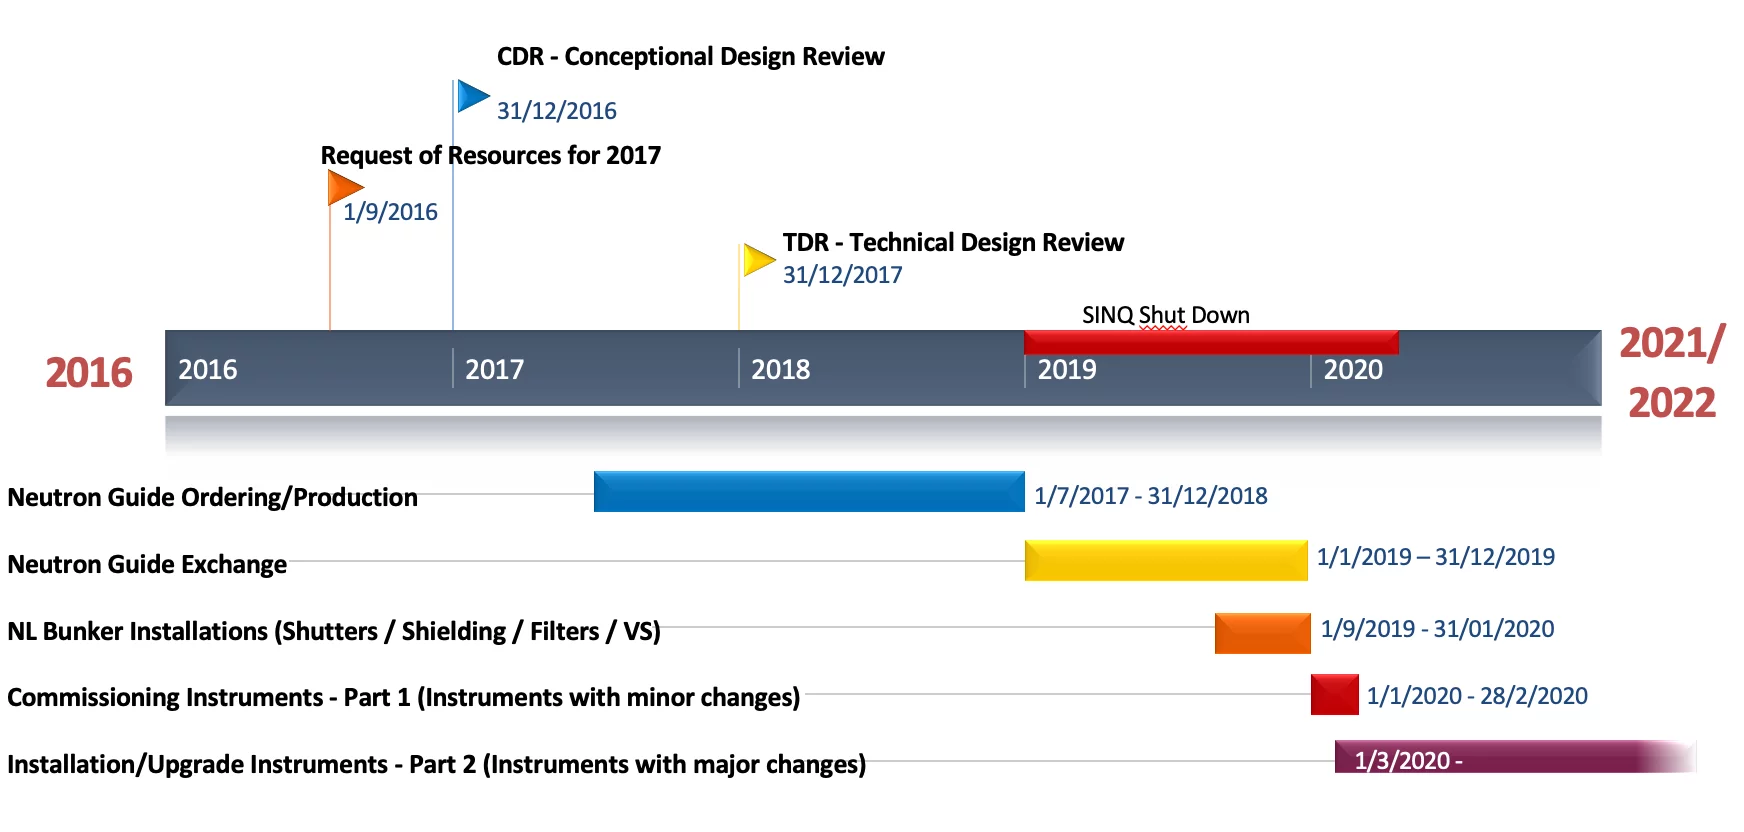Viewport: 1744px width, 832px height.
Task: Select the CDR - Conceptional Design Review title
Action: 690,57
